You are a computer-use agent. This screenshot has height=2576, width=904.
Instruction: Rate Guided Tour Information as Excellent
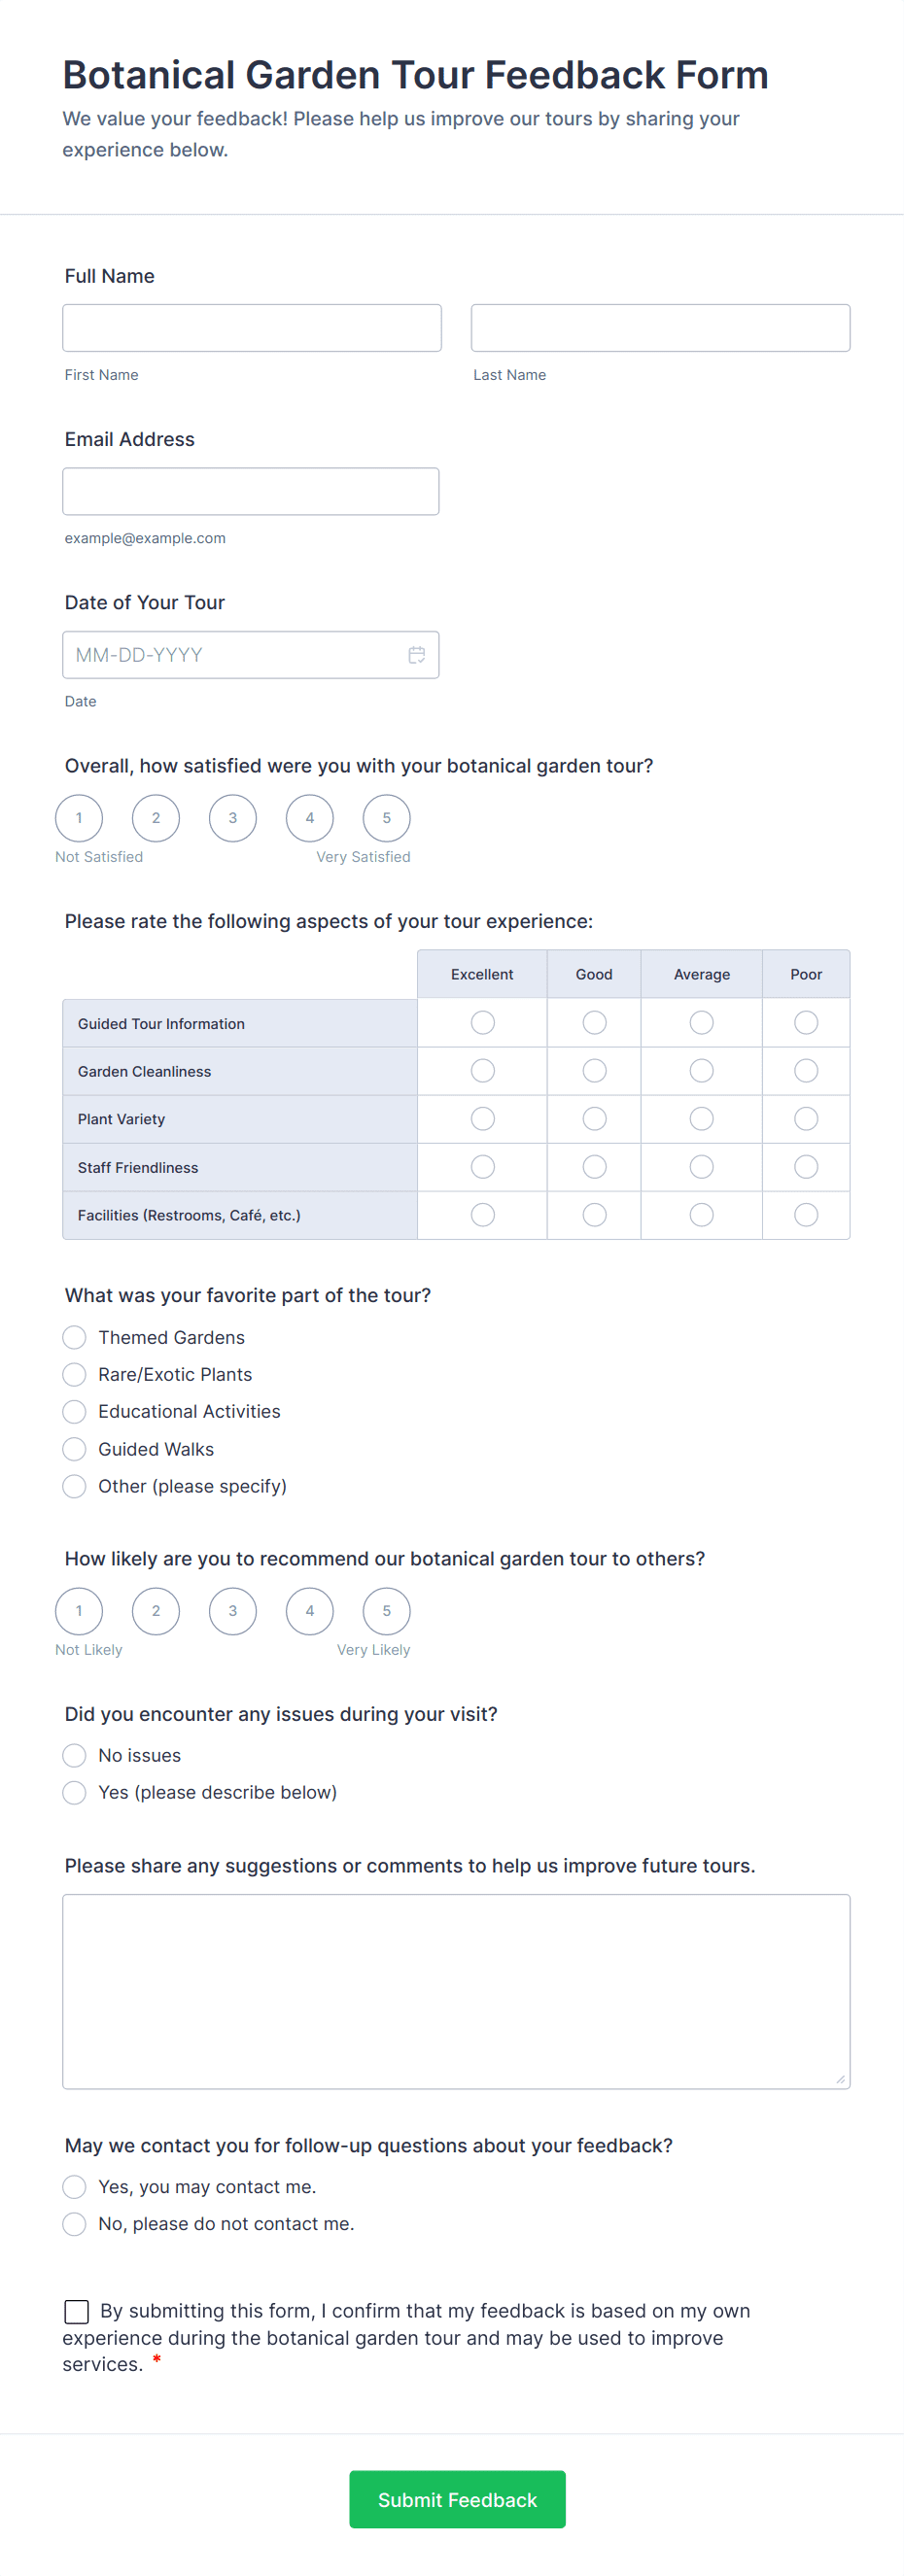pyautogui.click(x=483, y=1023)
